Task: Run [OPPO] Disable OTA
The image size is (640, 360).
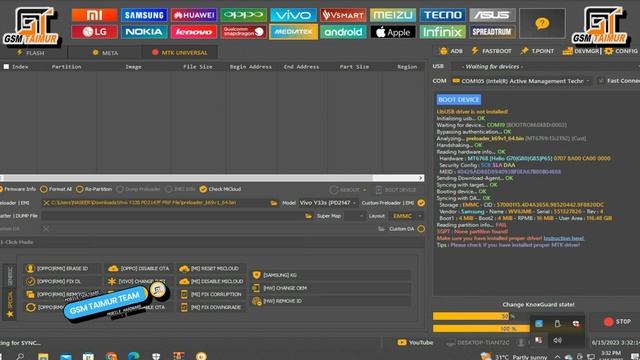Action: pos(139,269)
